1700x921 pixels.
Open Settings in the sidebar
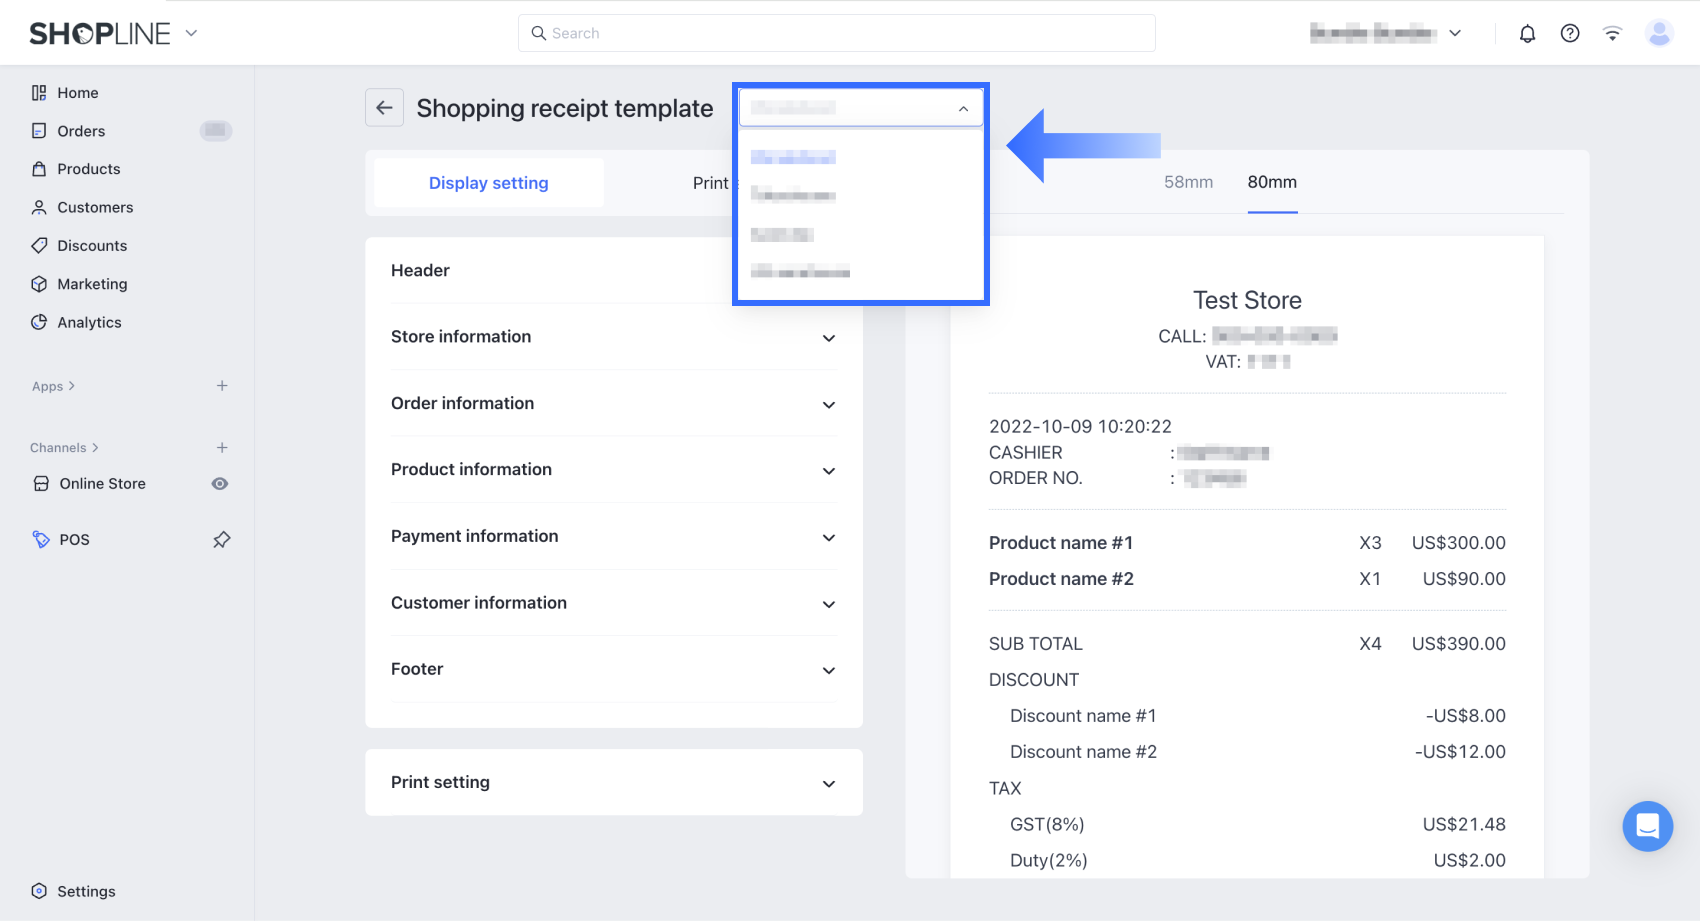click(x=86, y=891)
